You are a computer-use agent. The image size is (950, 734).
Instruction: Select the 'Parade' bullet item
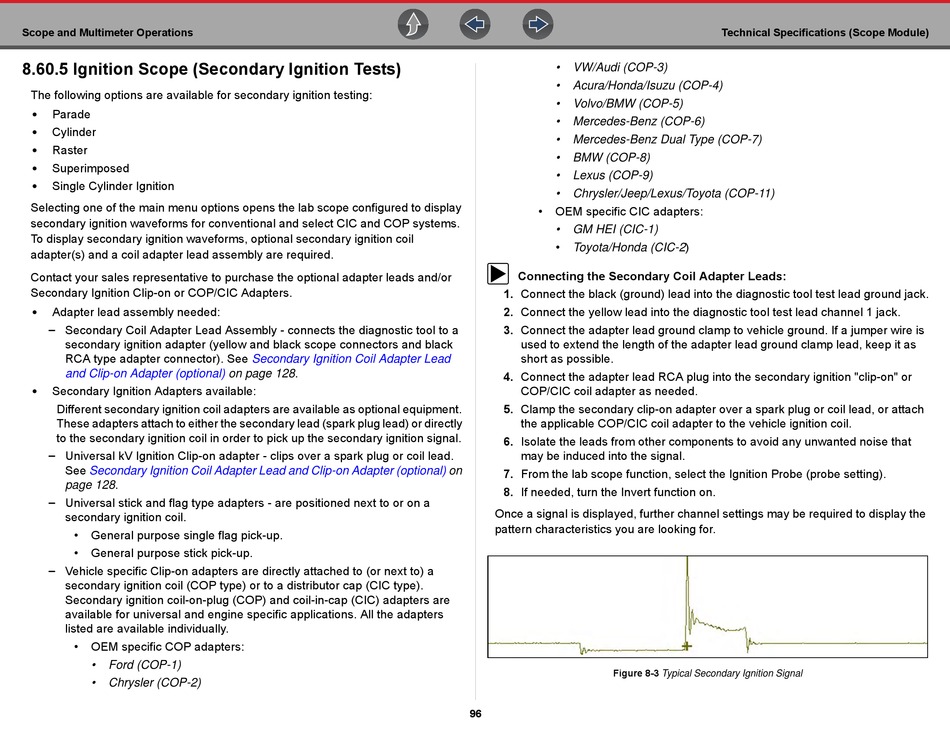tap(71, 115)
